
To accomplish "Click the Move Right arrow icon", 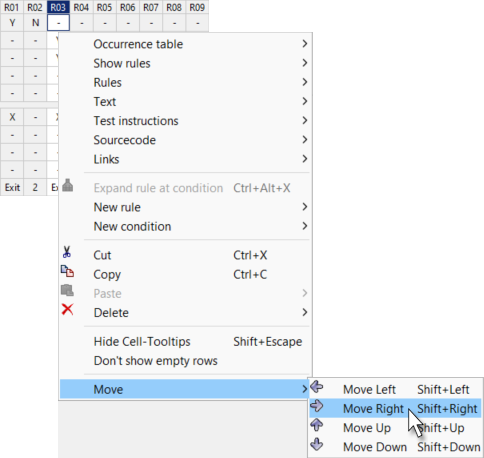I will click(x=317, y=406).
